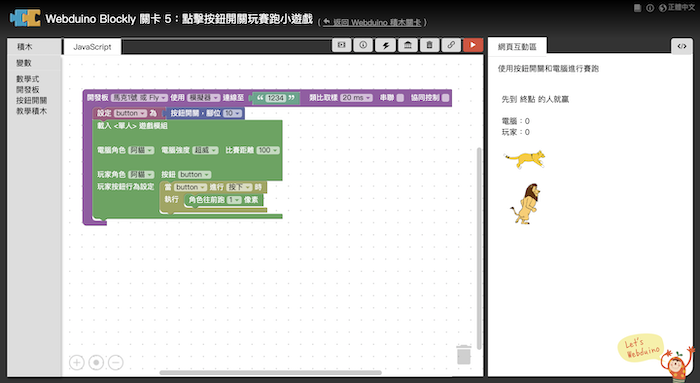Click the 先到 終點 的人就贏 text

pyautogui.click(x=535, y=100)
